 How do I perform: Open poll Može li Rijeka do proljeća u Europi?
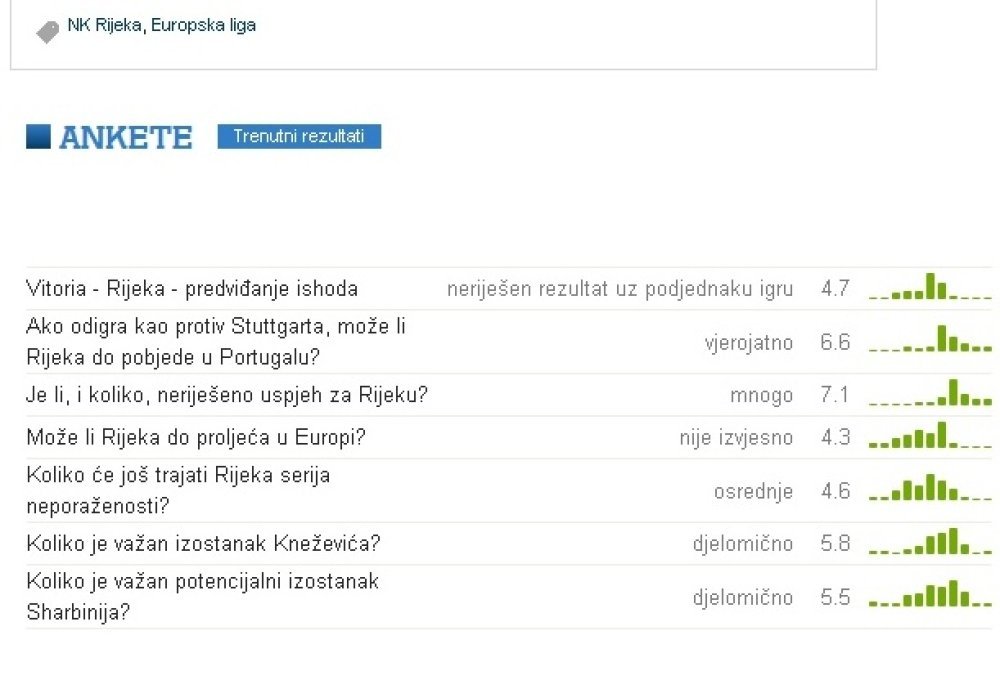point(196,437)
